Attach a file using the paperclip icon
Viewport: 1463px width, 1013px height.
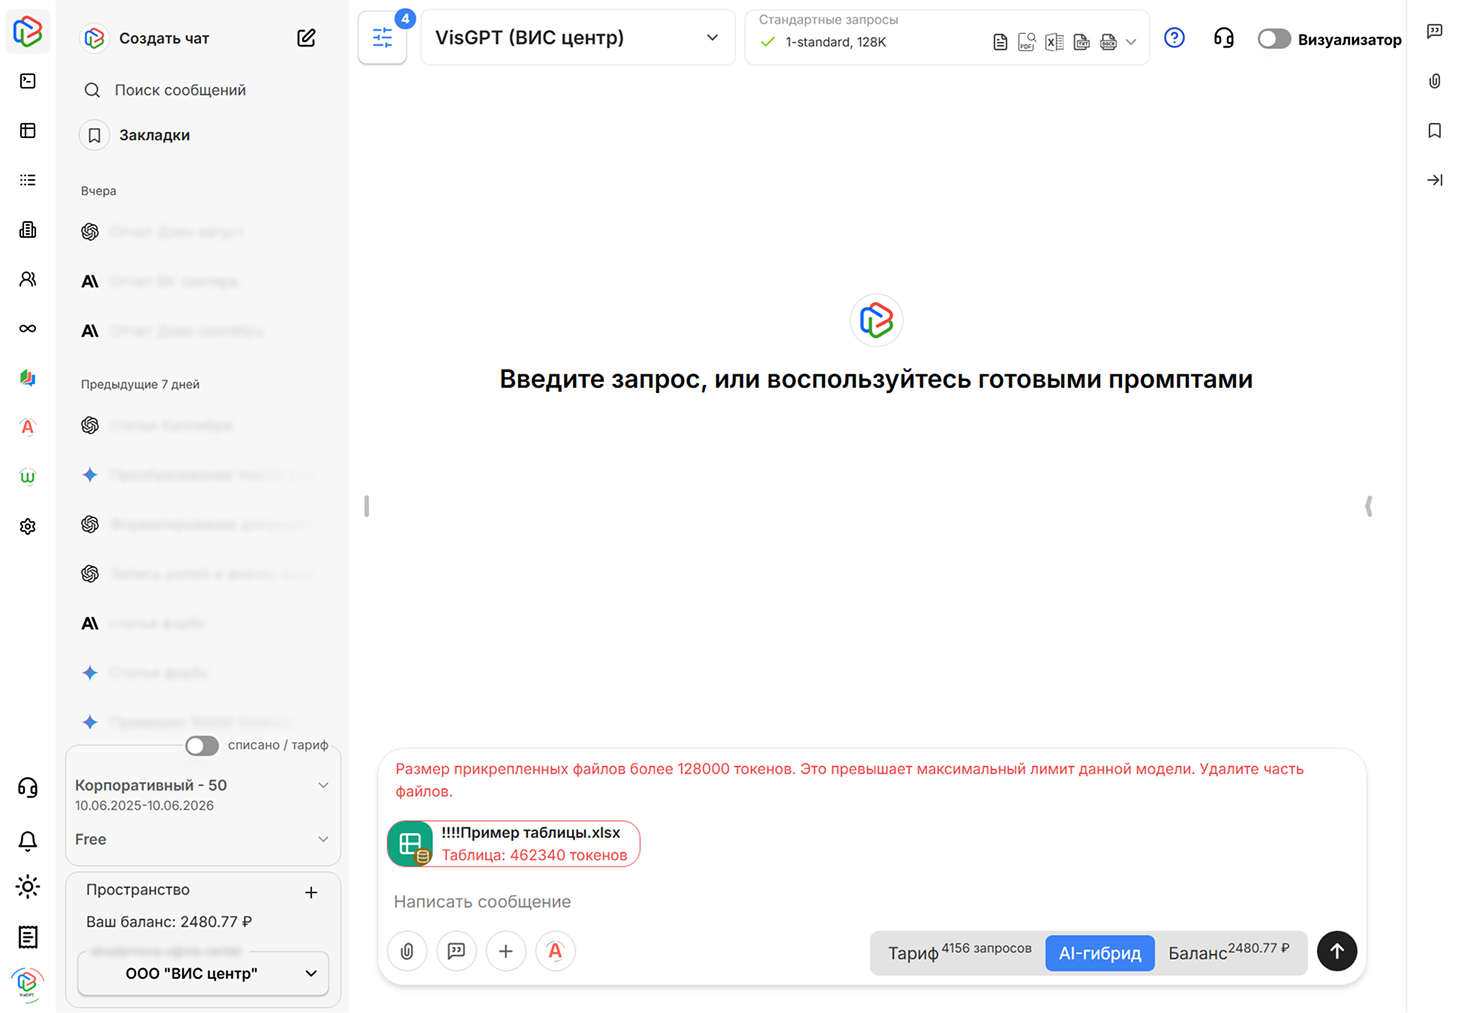click(407, 951)
